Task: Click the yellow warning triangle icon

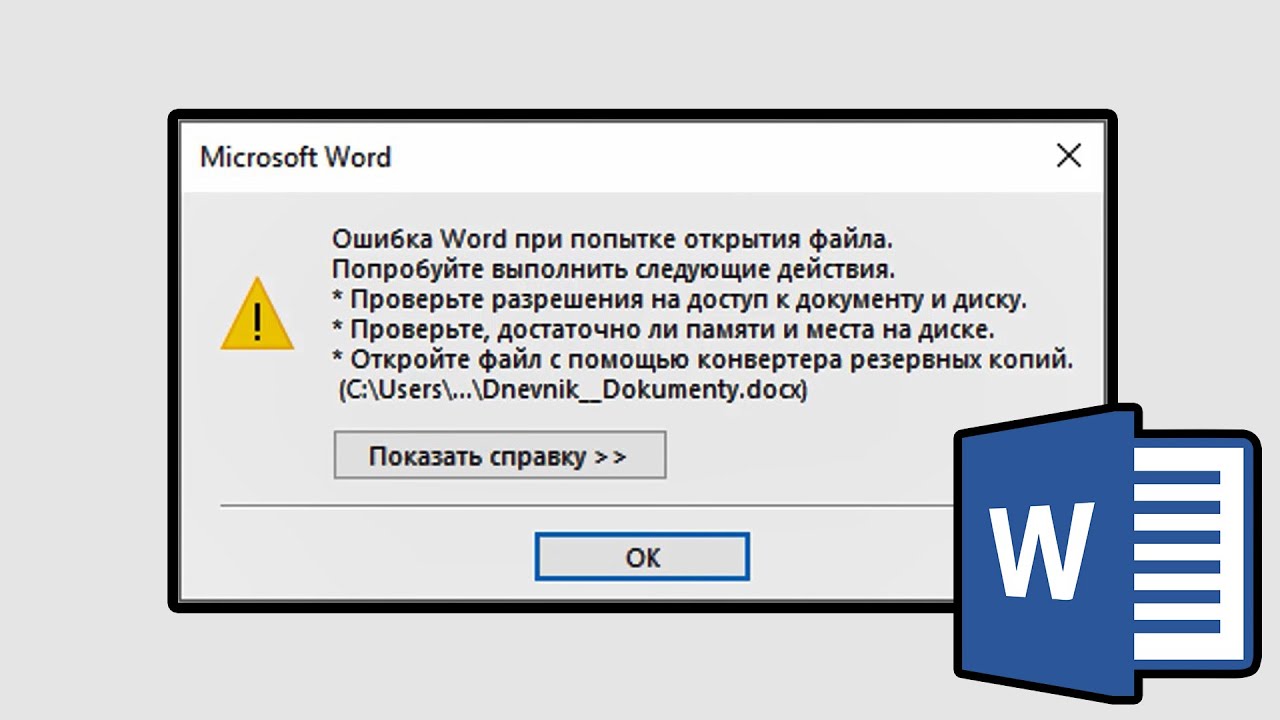Action: click(x=257, y=314)
